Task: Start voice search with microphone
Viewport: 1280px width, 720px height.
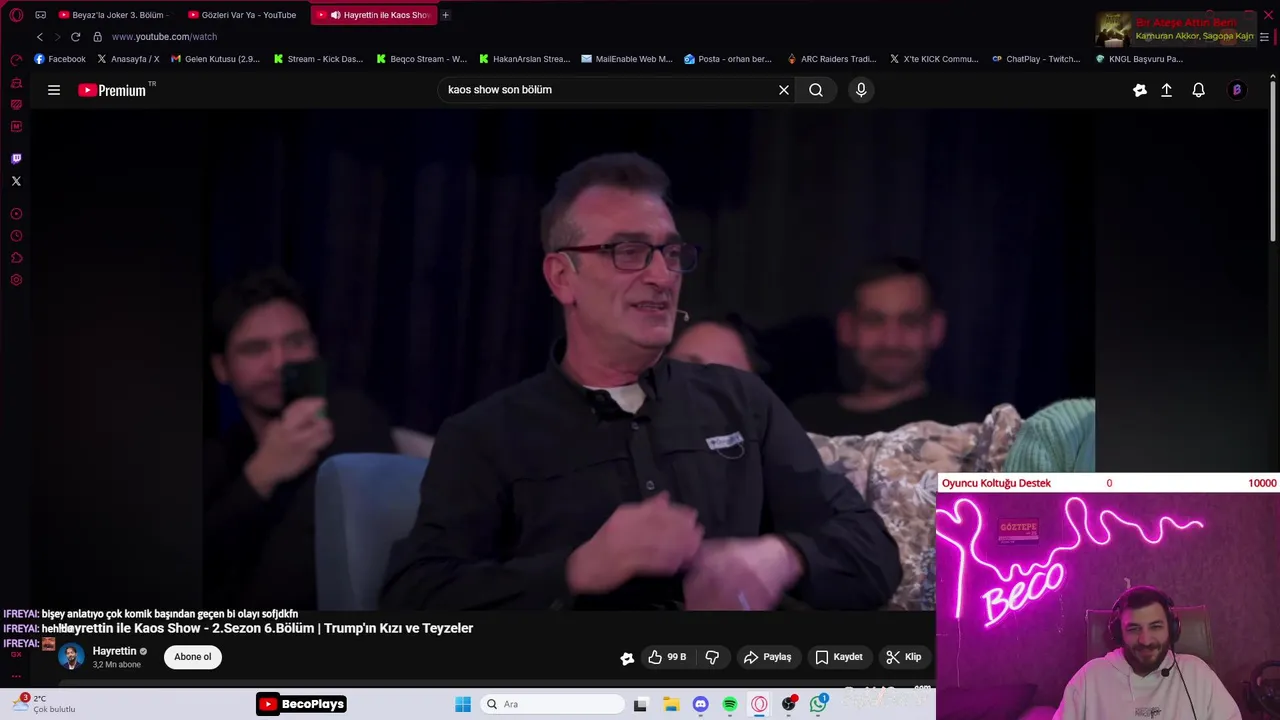Action: 861,90
